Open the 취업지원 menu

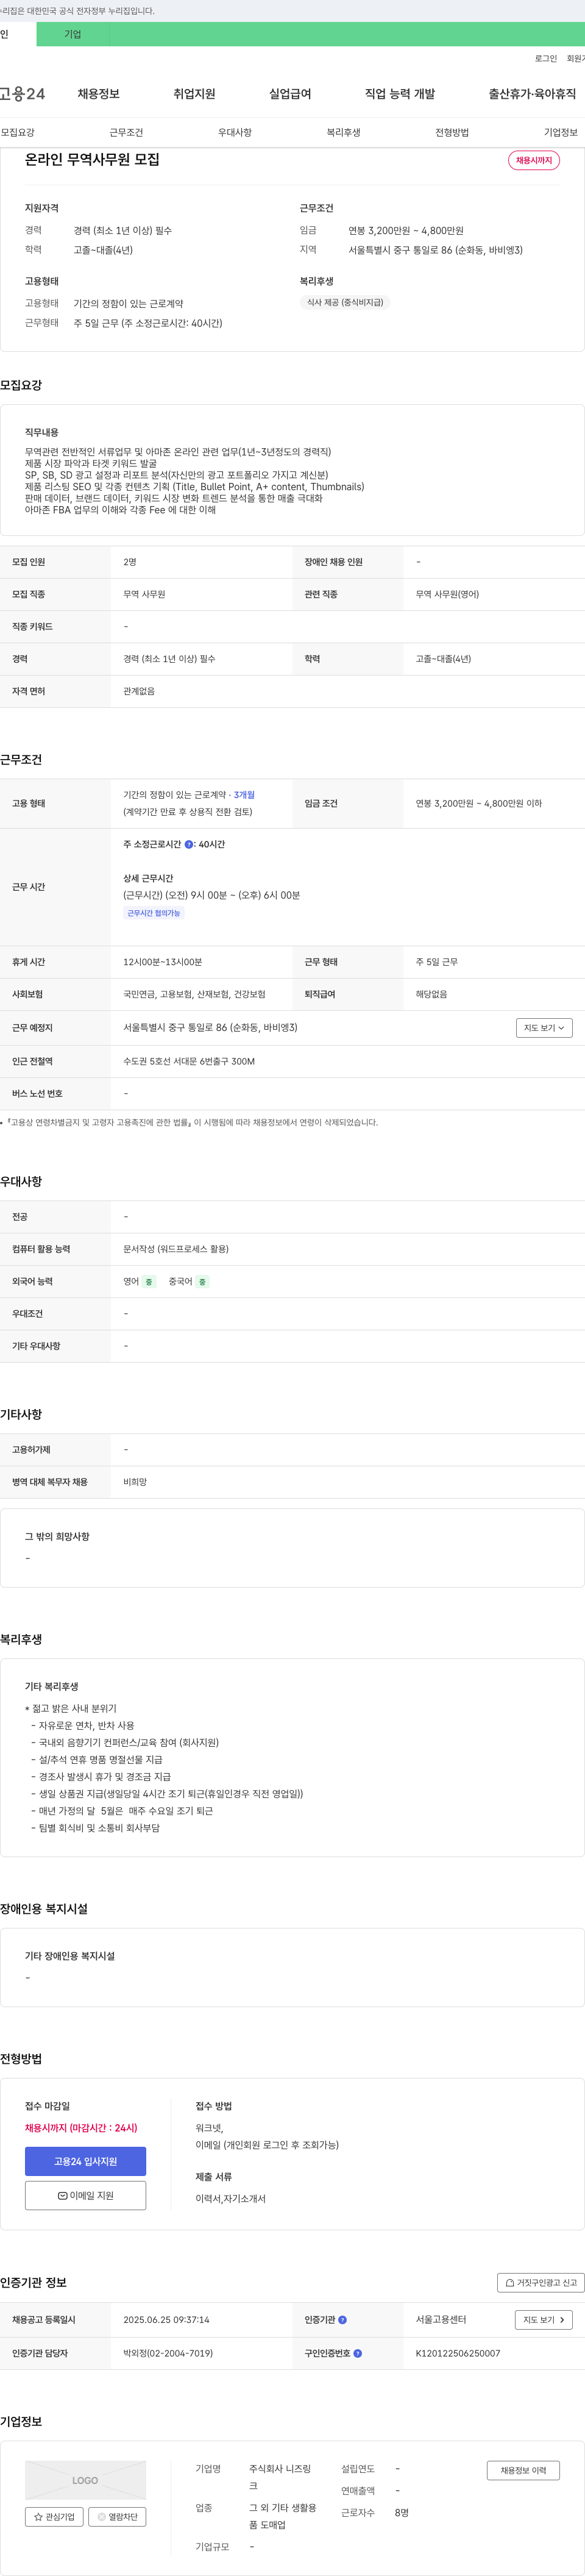coord(194,94)
